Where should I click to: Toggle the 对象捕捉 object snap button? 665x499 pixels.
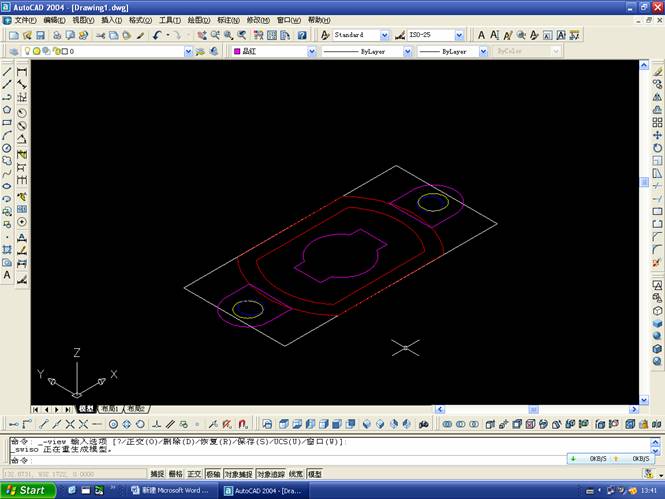pos(237,474)
